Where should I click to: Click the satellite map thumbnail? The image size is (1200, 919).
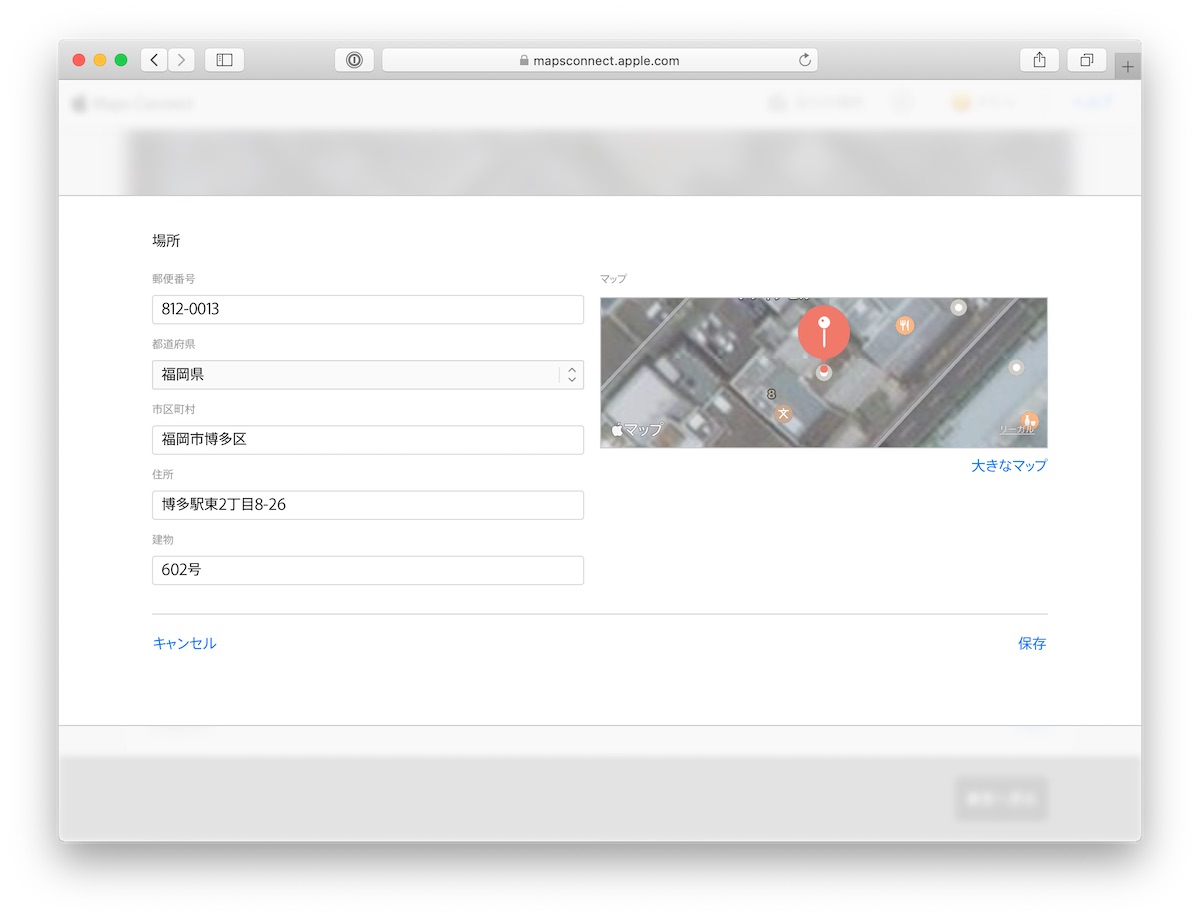[824, 373]
